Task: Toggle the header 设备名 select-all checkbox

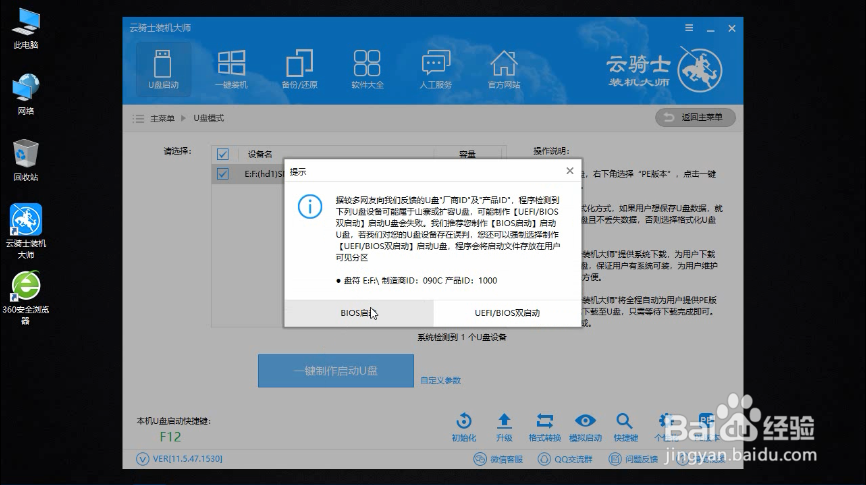Action: point(223,154)
